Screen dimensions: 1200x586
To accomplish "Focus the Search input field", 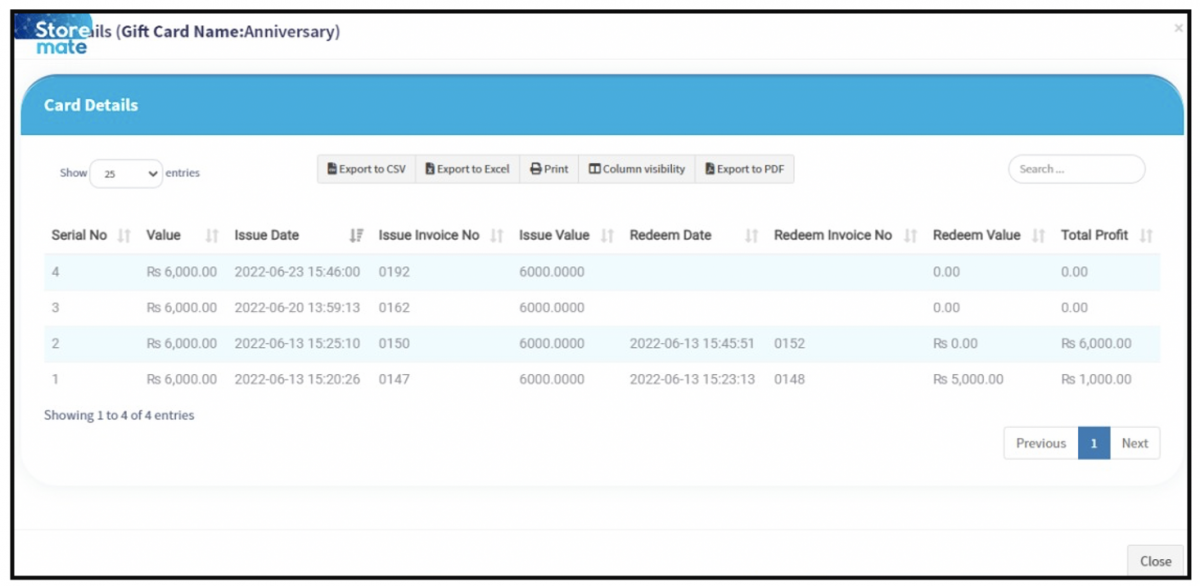I will [x=1076, y=169].
